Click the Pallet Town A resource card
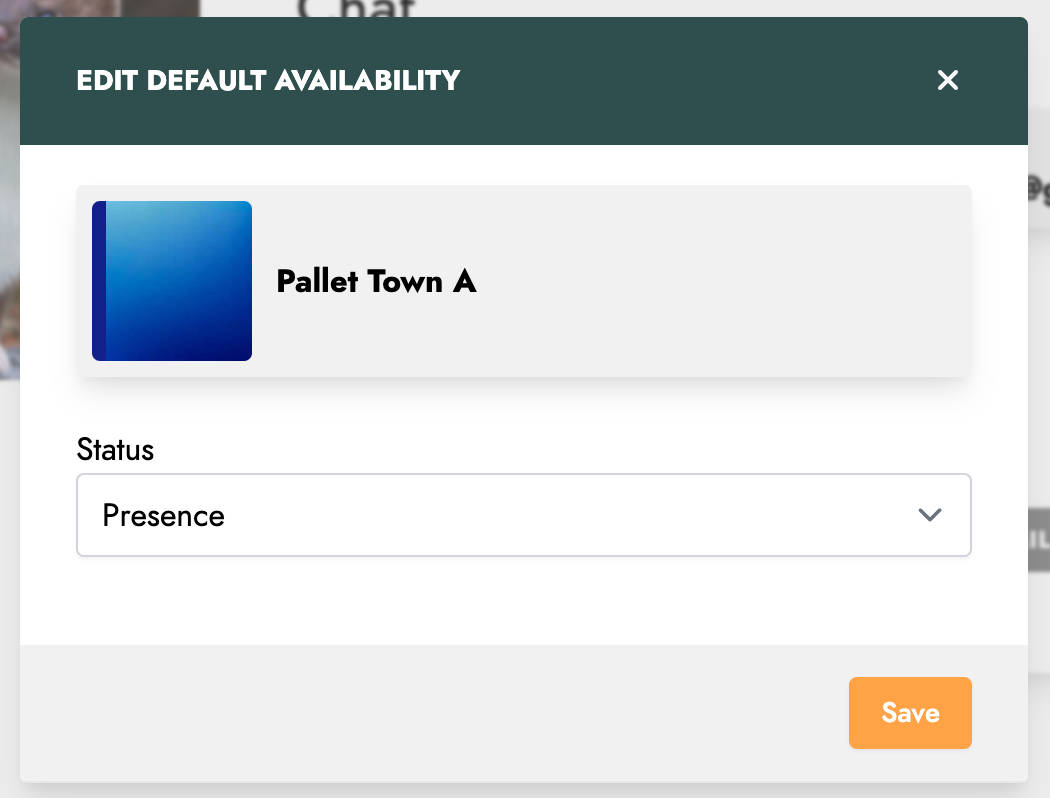1050x798 pixels. point(524,281)
